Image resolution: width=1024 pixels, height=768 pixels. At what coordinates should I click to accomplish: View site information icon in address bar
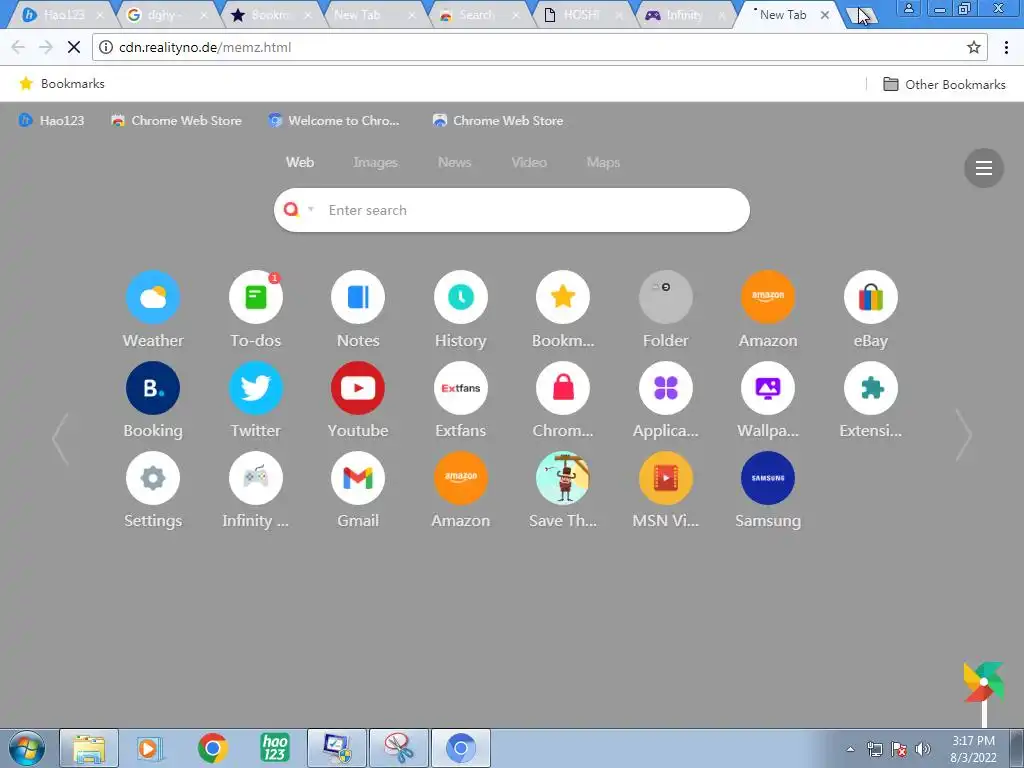[106, 47]
